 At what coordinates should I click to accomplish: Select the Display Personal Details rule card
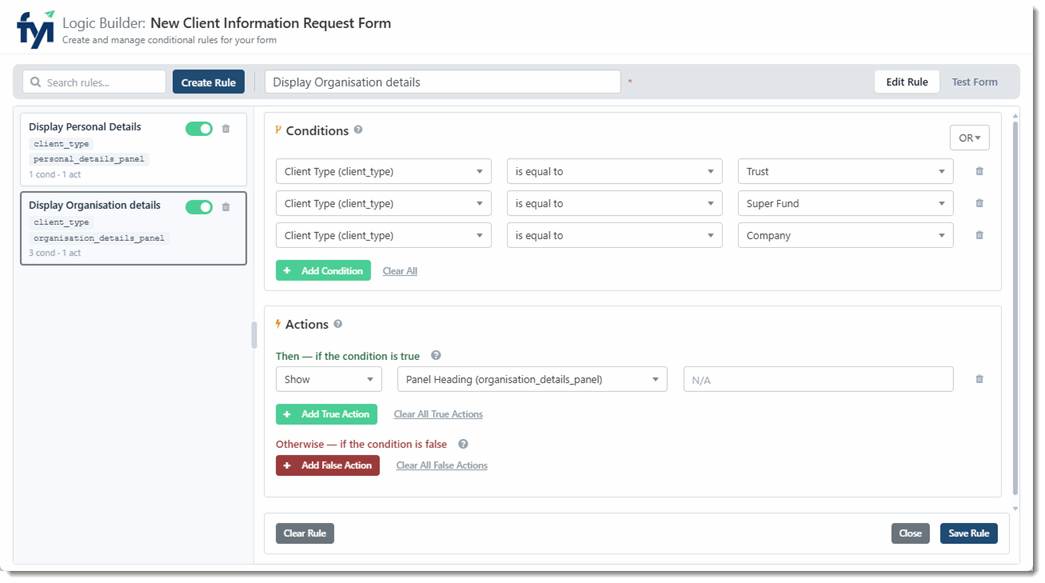133,149
